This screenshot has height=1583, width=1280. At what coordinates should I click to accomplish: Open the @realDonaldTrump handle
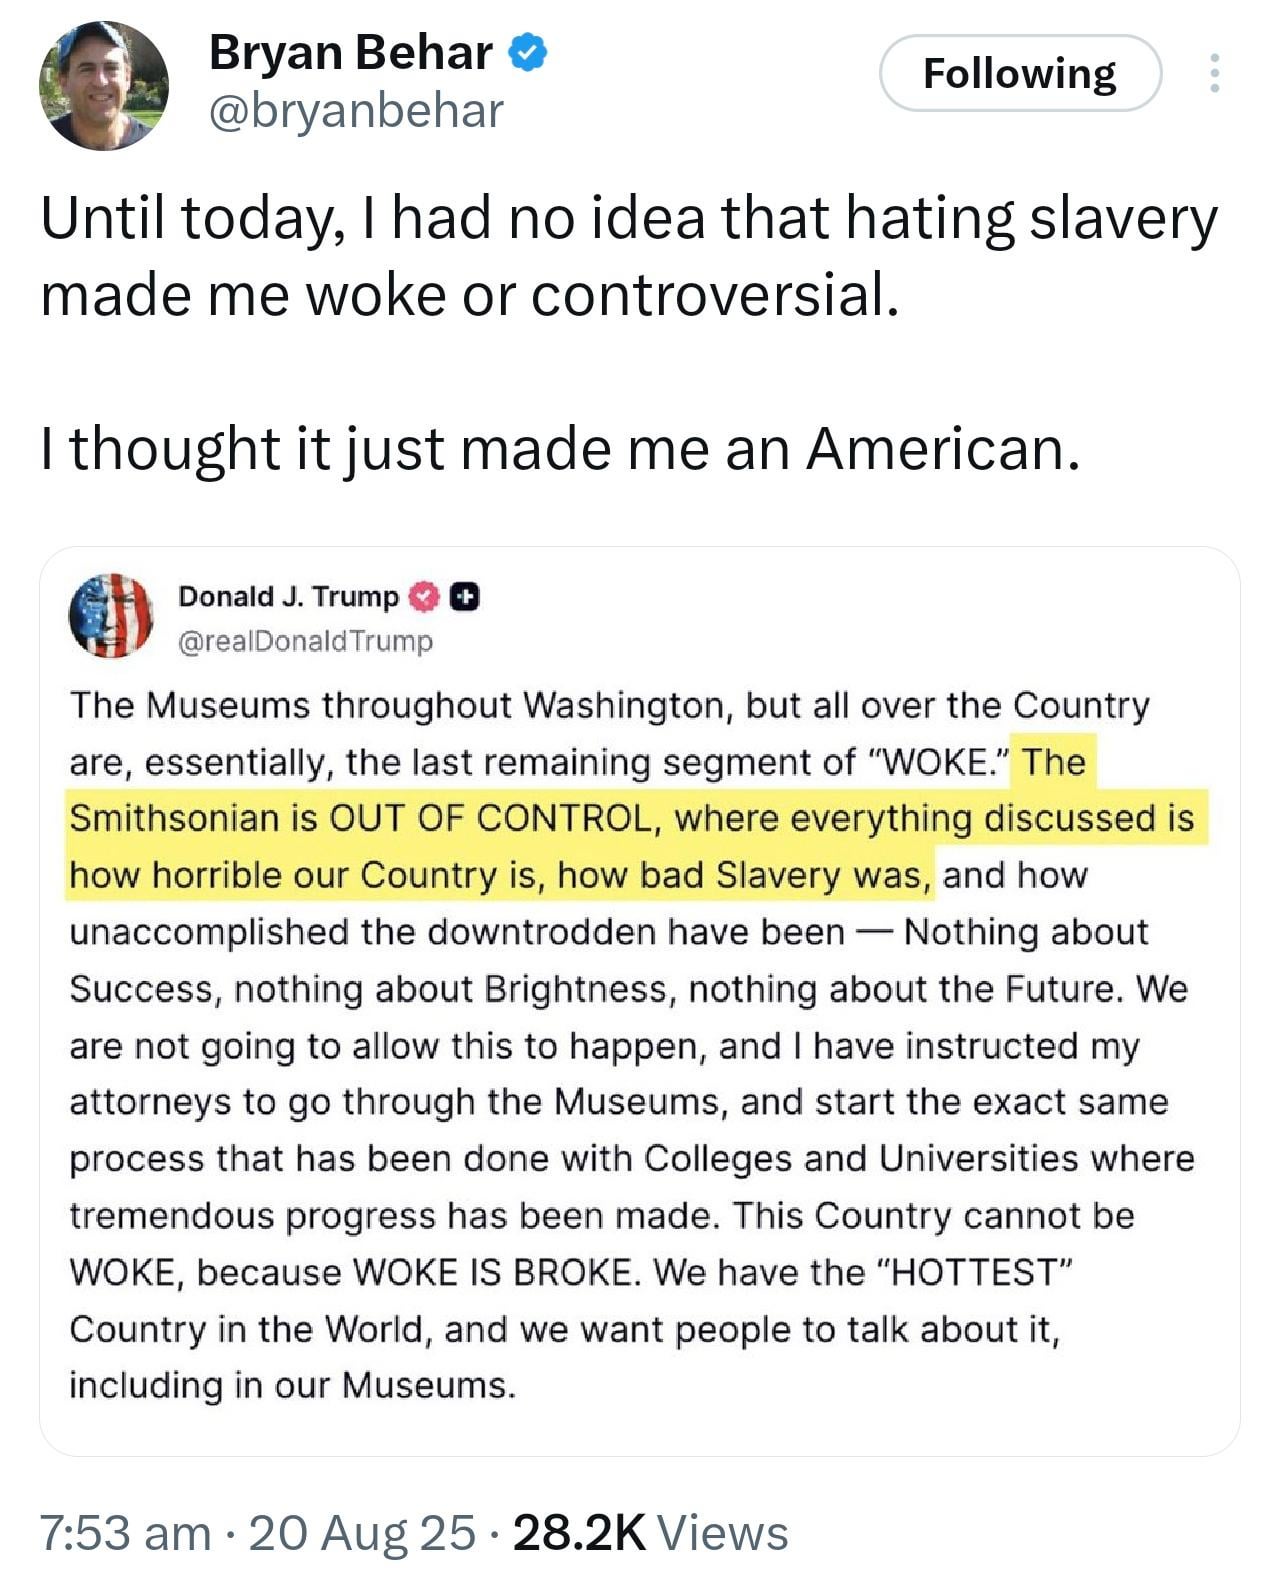pos(305,641)
